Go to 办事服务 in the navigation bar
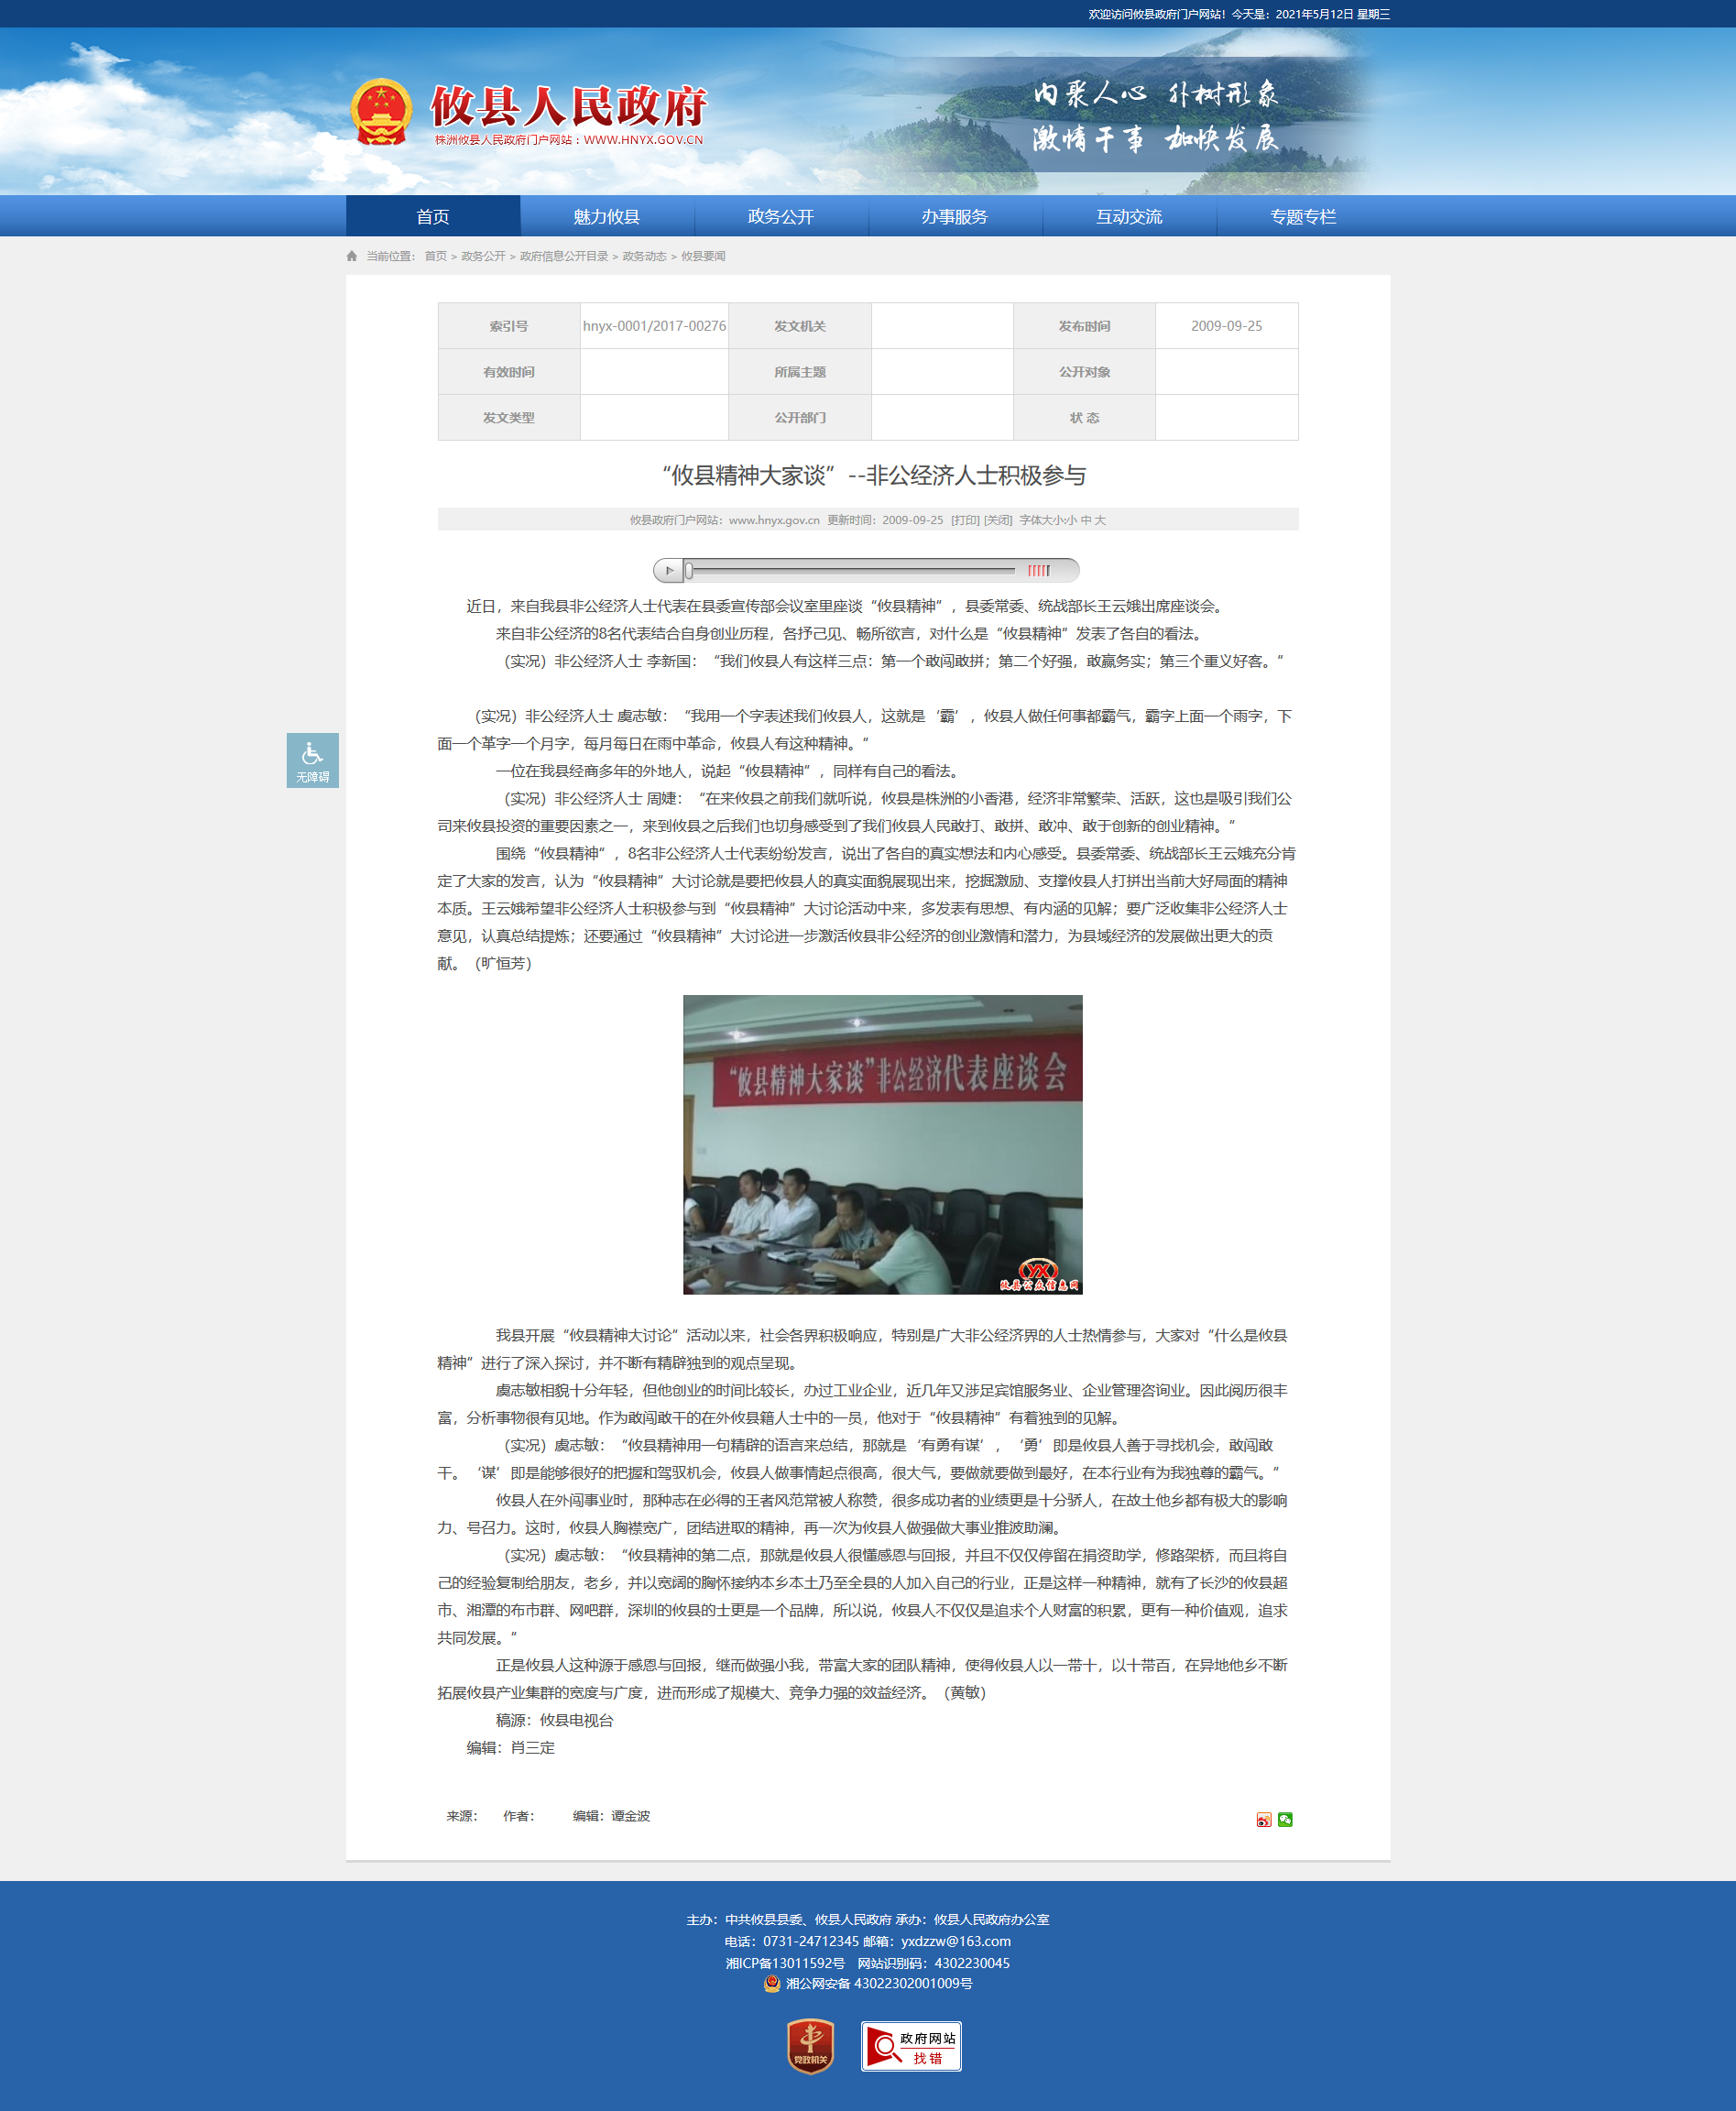Image resolution: width=1736 pixels, height=2111 pixels. 954,217
